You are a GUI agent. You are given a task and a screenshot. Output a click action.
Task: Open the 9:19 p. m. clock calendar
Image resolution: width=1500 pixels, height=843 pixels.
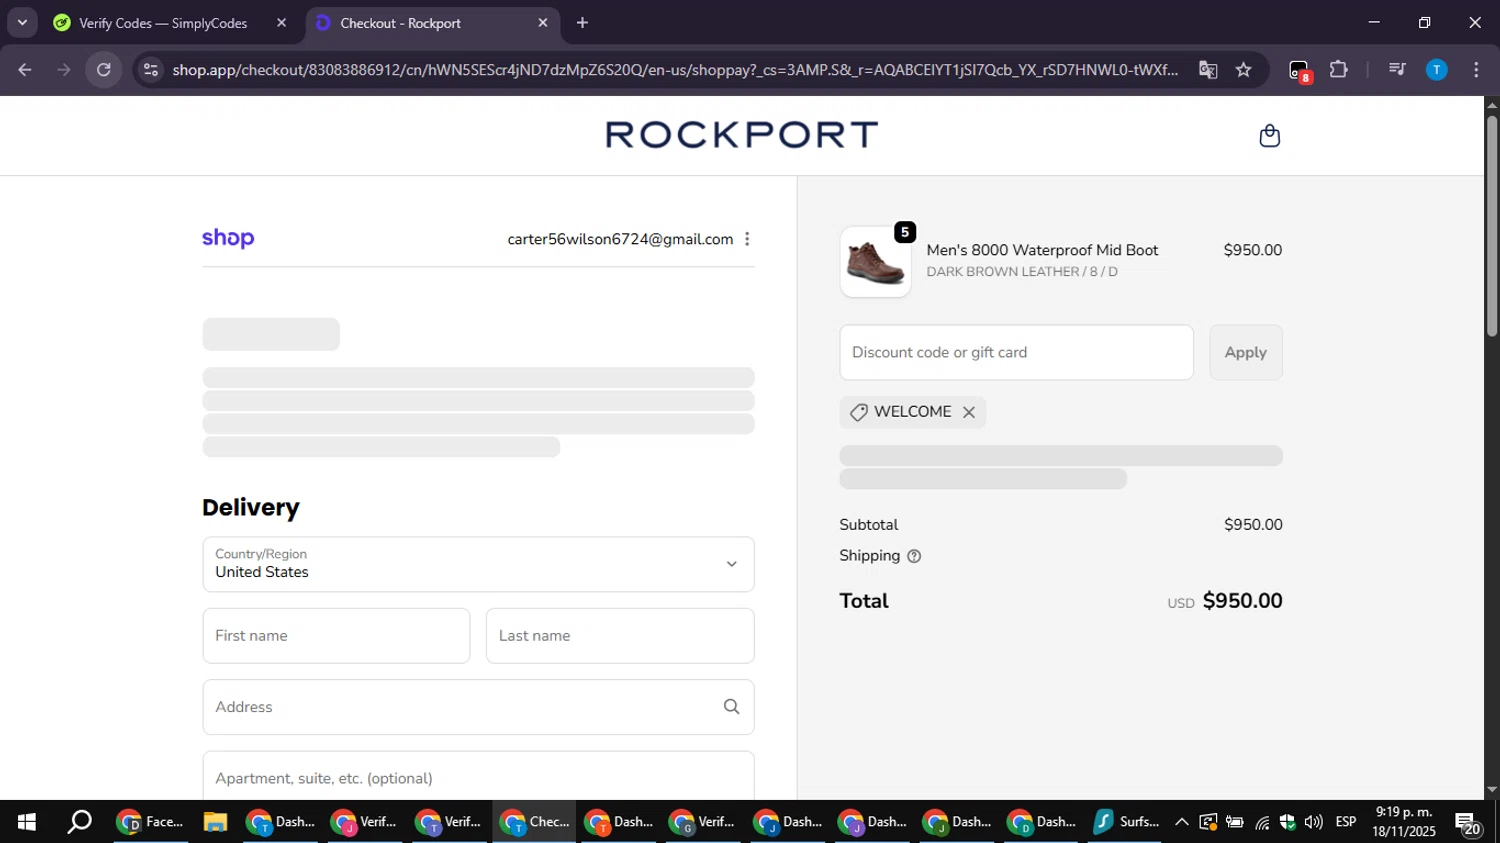1404,822
